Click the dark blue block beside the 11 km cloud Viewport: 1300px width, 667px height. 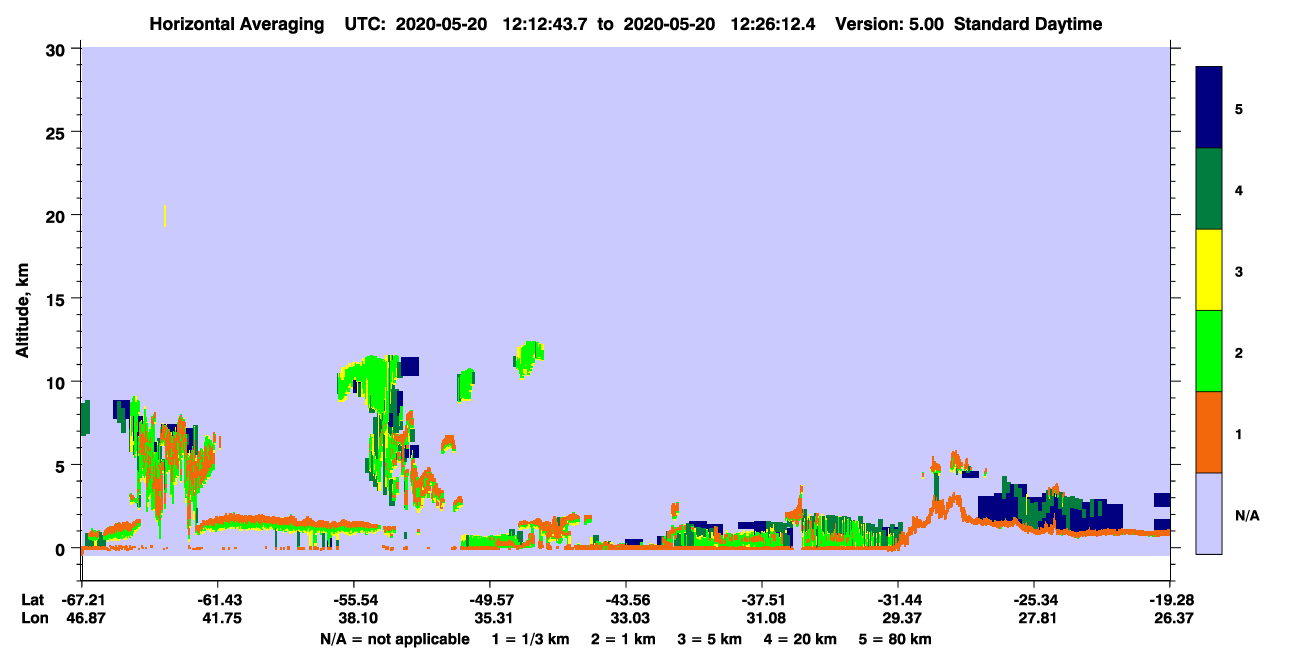tap(410, 366)
